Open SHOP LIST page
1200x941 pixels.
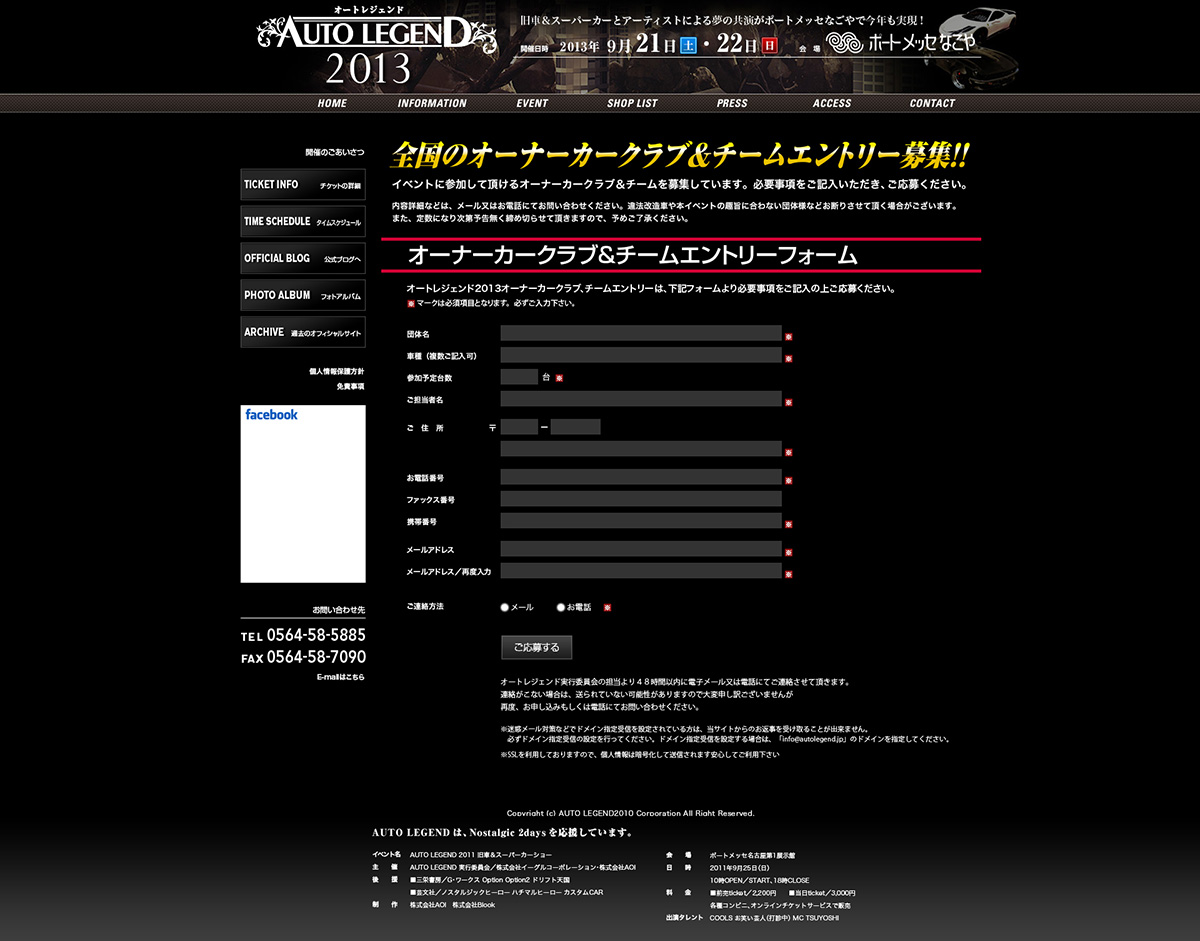(x=632, y=103)
